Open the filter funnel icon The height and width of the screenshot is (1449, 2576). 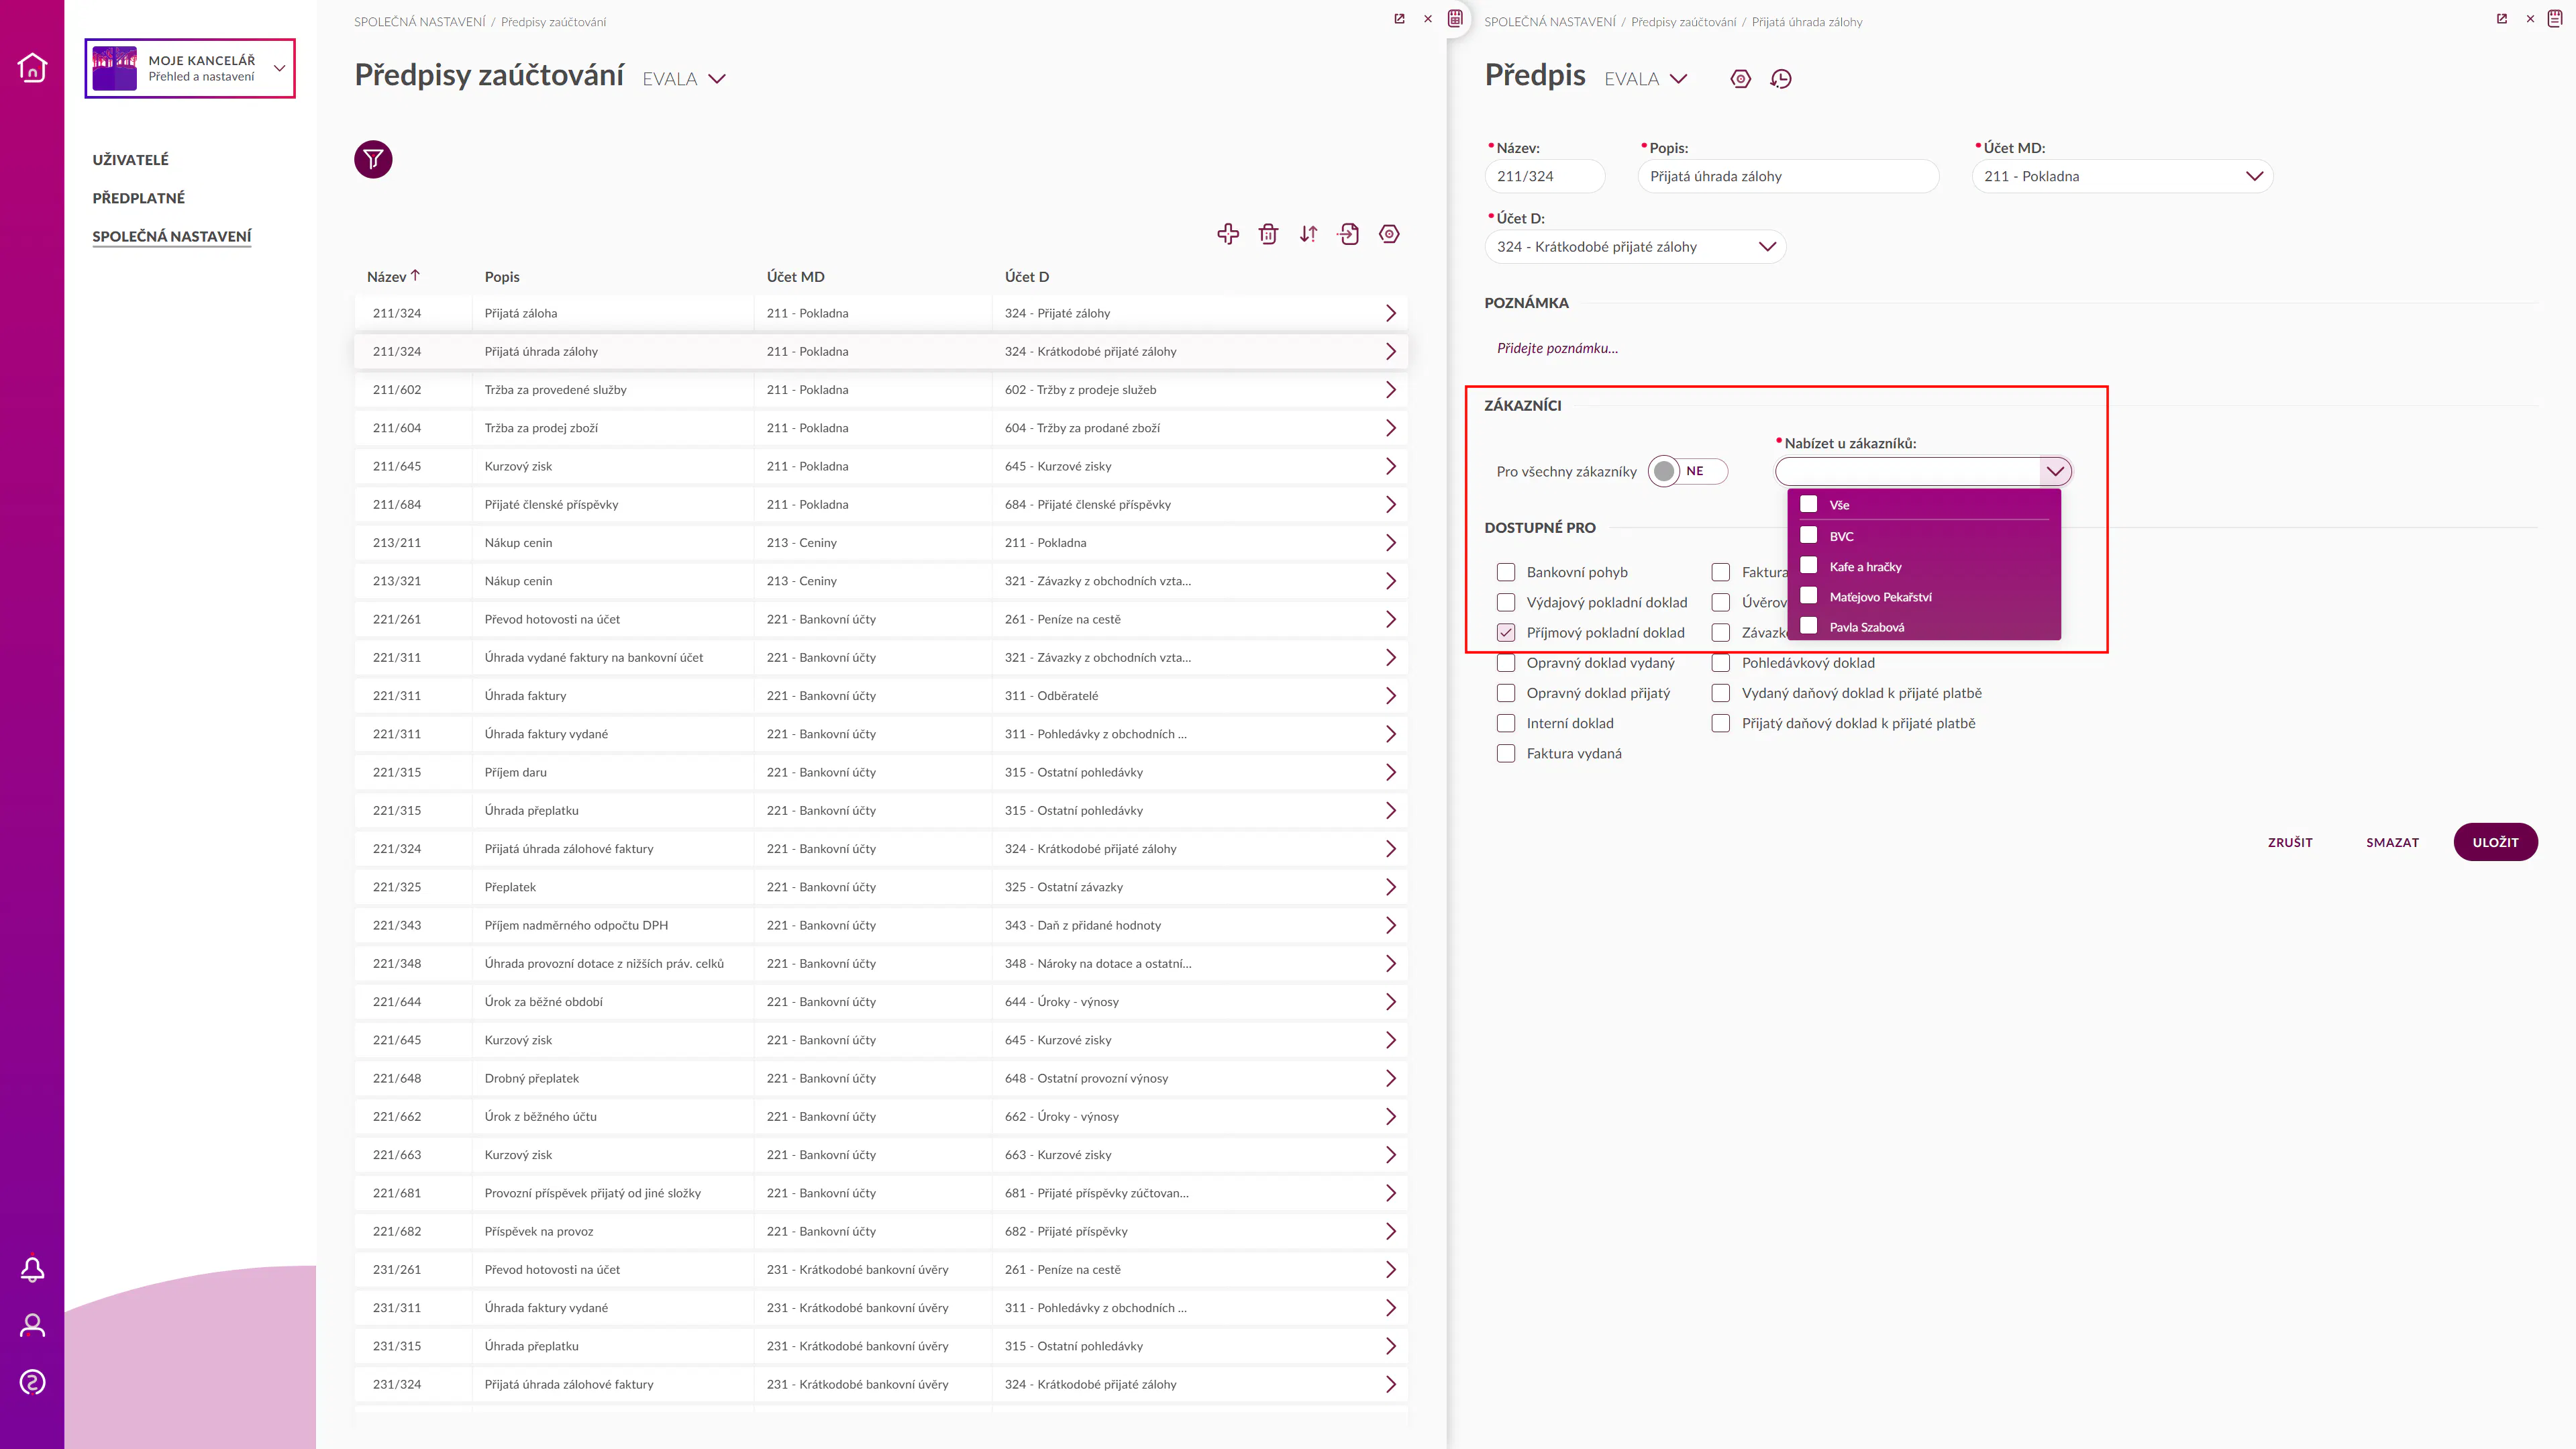pos(373,159)
